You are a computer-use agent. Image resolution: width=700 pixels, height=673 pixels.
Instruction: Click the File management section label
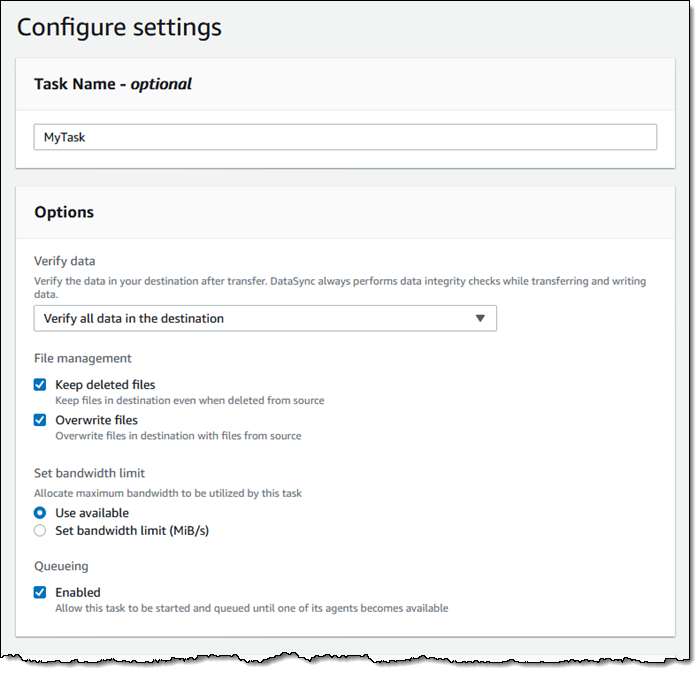coord(83,358)
